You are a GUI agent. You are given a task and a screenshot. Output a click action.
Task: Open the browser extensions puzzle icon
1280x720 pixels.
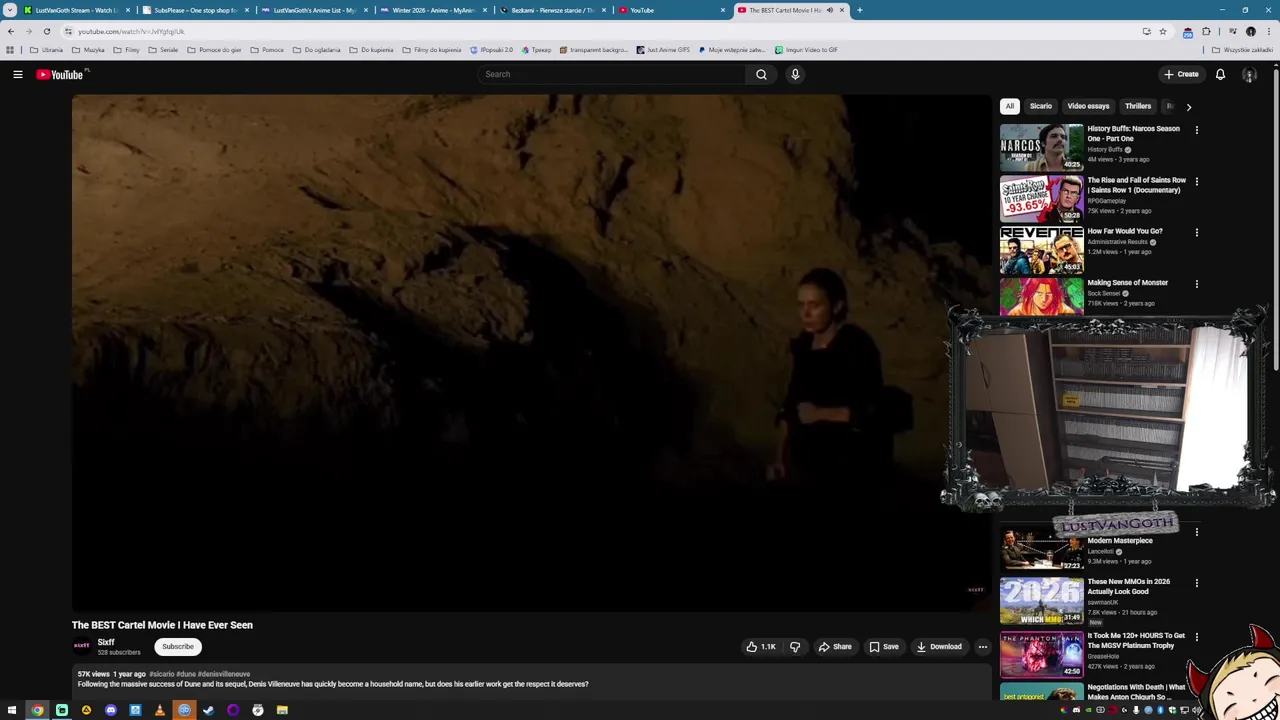1206,31
